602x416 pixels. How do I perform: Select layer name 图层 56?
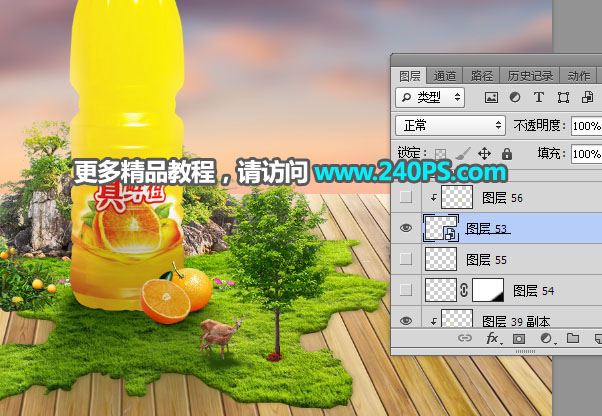(502, 198)
